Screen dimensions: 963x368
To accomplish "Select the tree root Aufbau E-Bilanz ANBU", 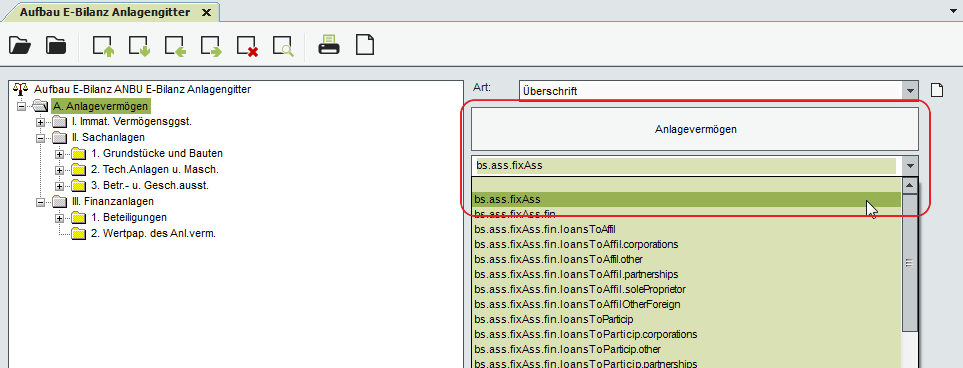I will click(142, 89).
